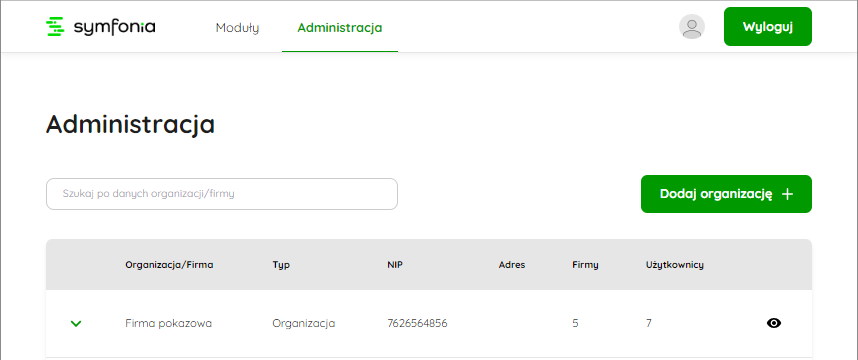Click the eye icon for Firma pokazowa
The height and width of the screenshot is (360, 858).
click(774, 323)
